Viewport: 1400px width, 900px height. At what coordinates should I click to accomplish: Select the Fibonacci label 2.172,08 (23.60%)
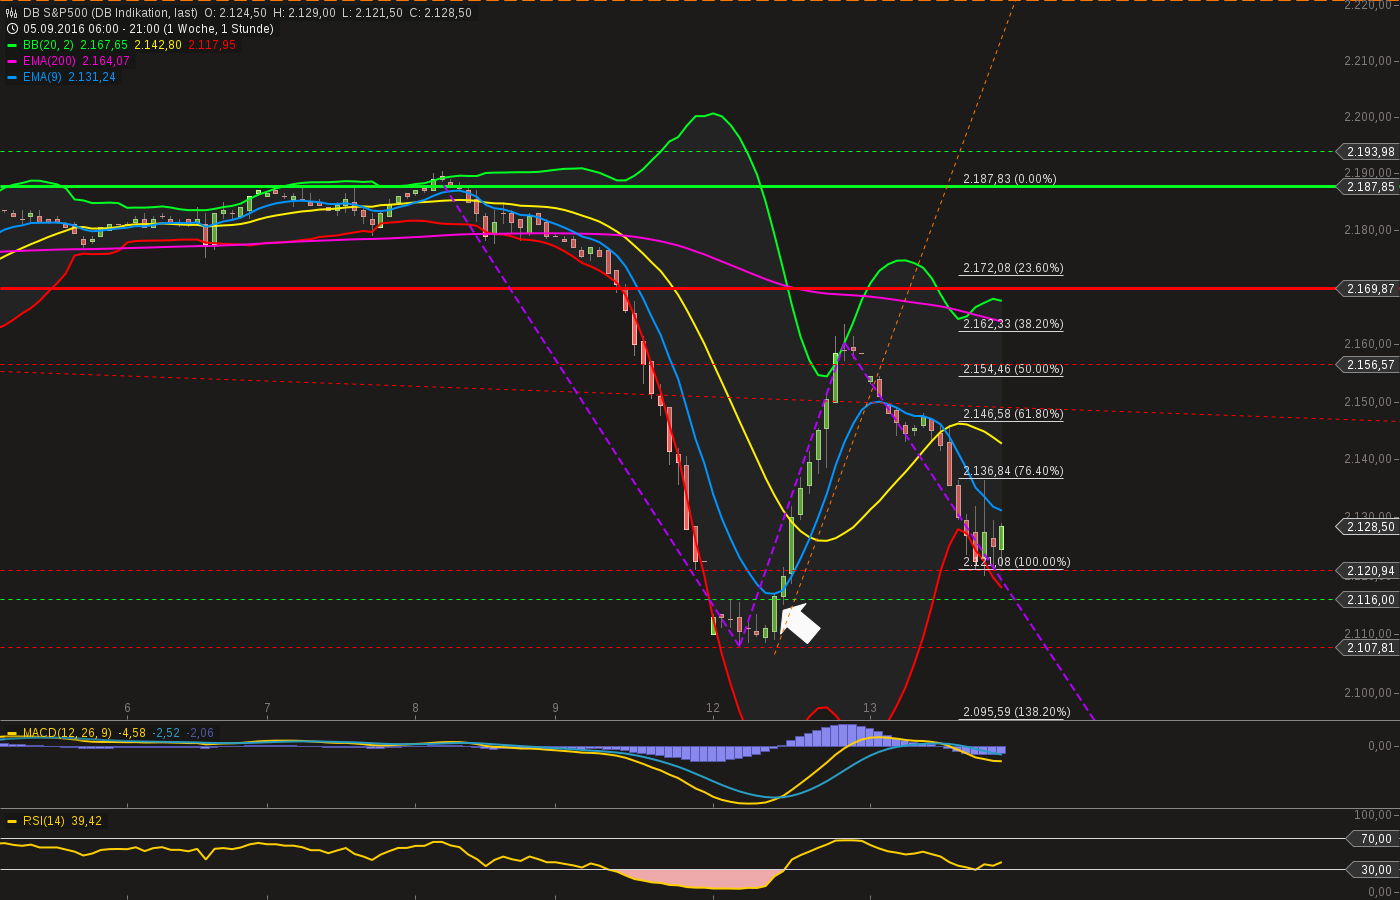tap(1013, 268)
